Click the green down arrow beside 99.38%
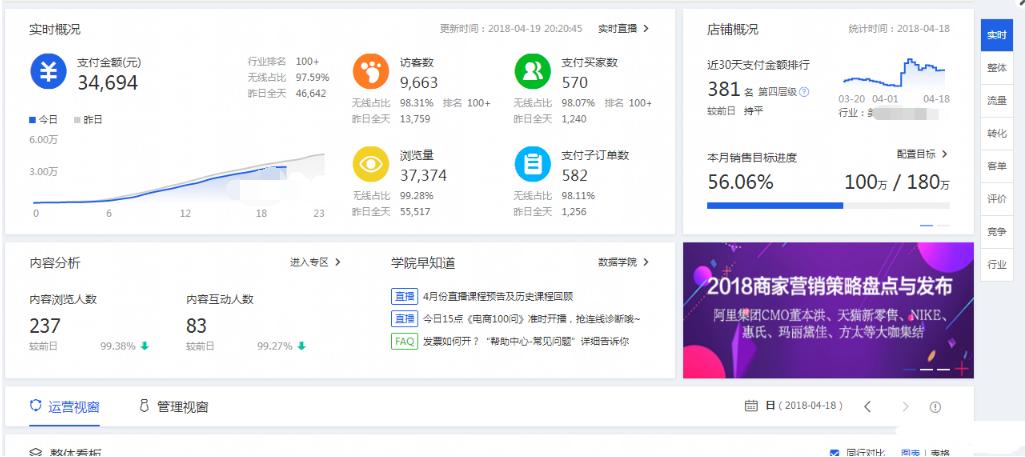This screenshot has width=1025, height=457. click(144, 346)
